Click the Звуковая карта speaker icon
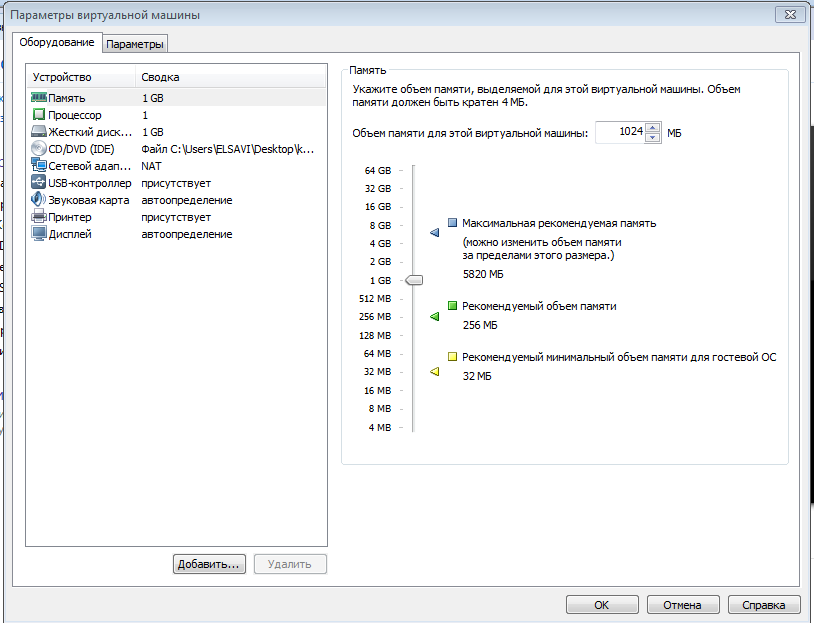Screen dimensions: 814x623 click(x=39, y=200)
